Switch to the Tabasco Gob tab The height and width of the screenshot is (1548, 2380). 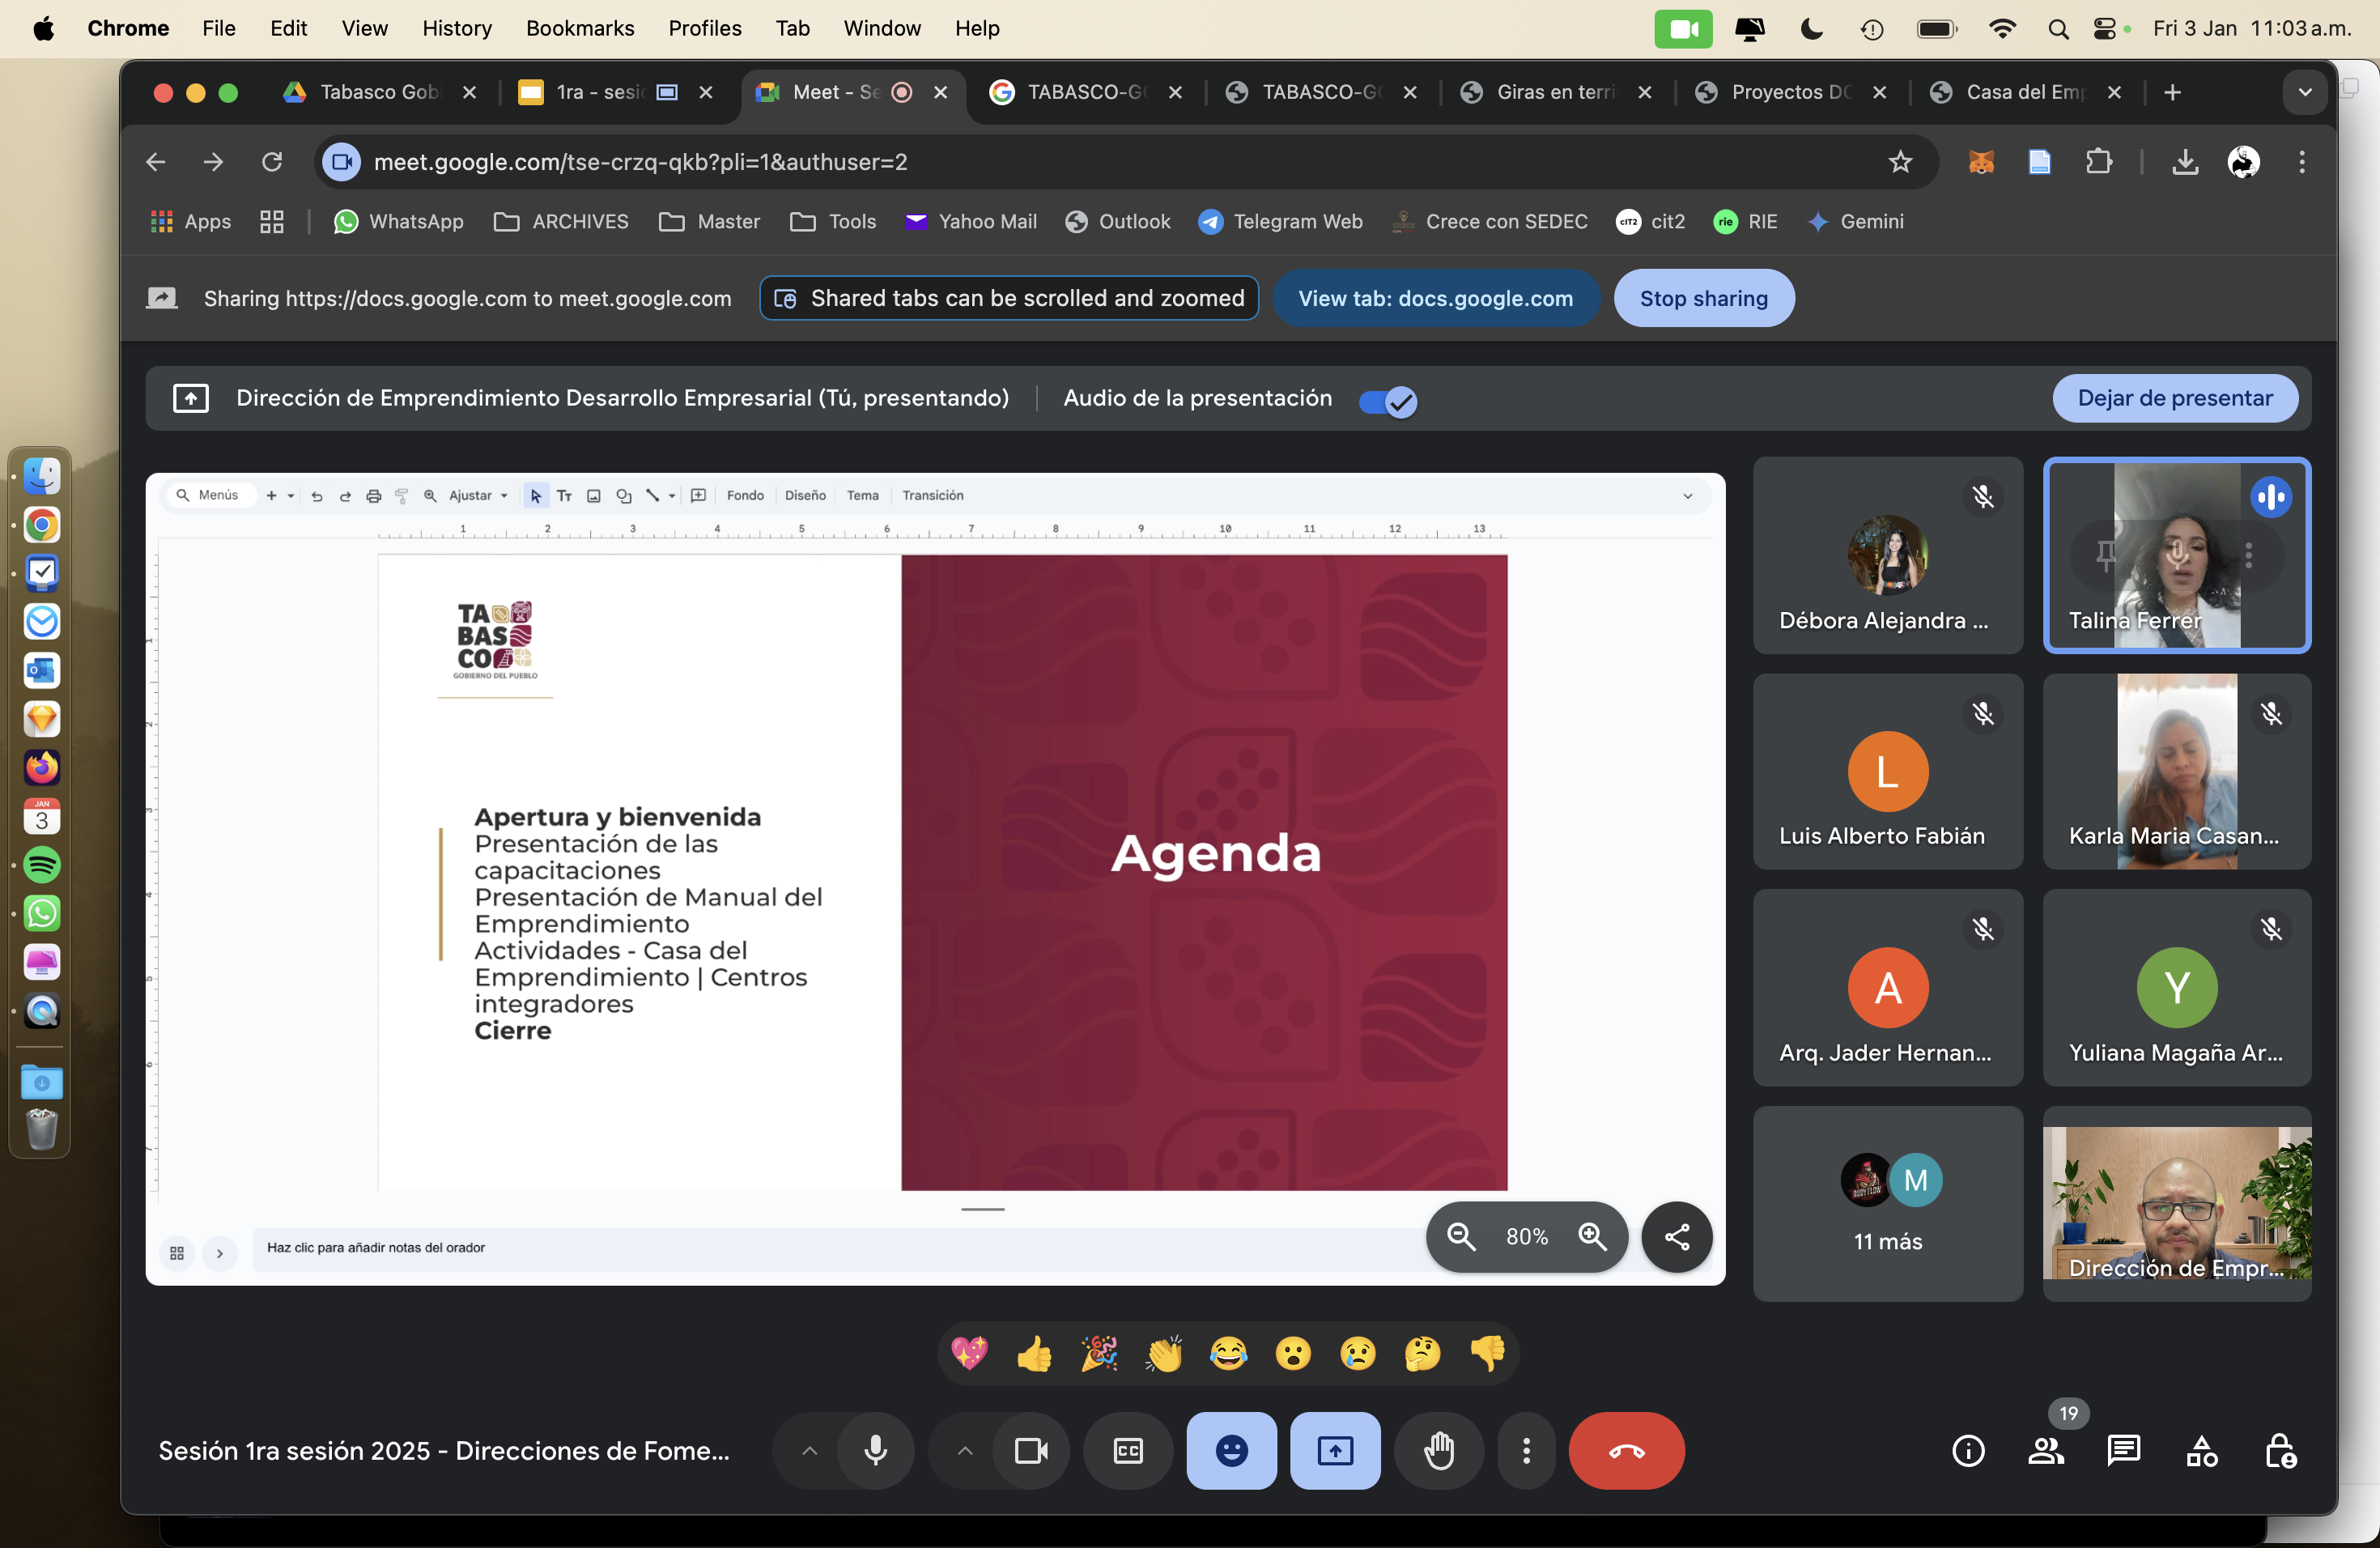pos(378,92)
